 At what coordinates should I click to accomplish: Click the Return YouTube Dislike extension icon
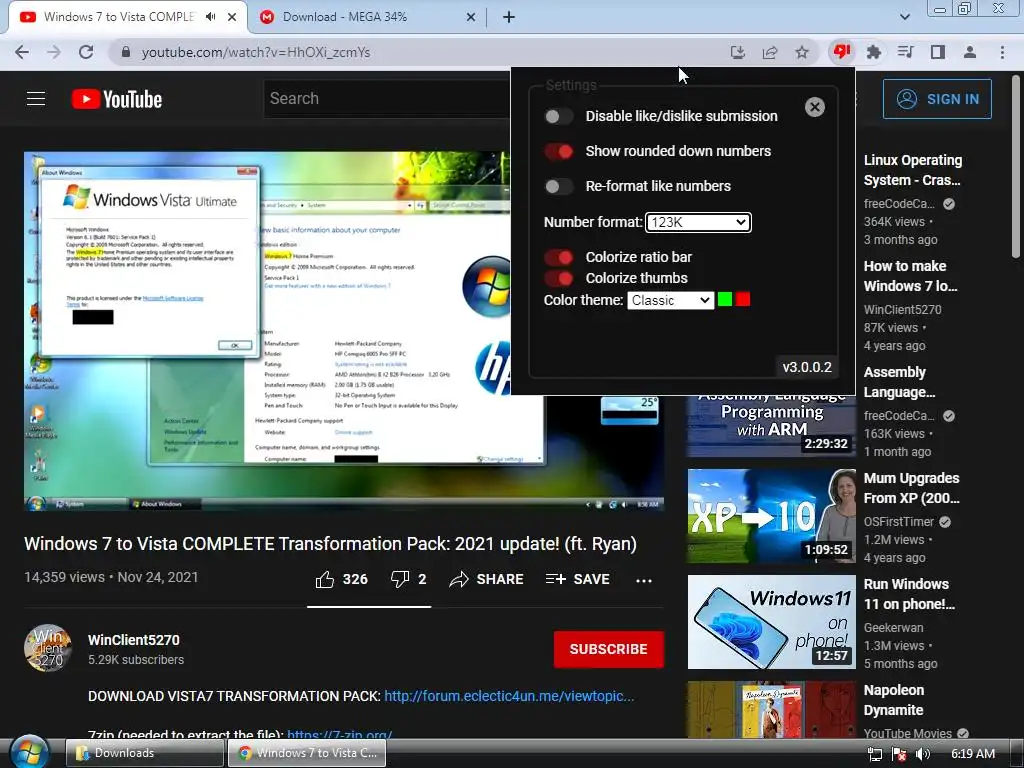841,52
